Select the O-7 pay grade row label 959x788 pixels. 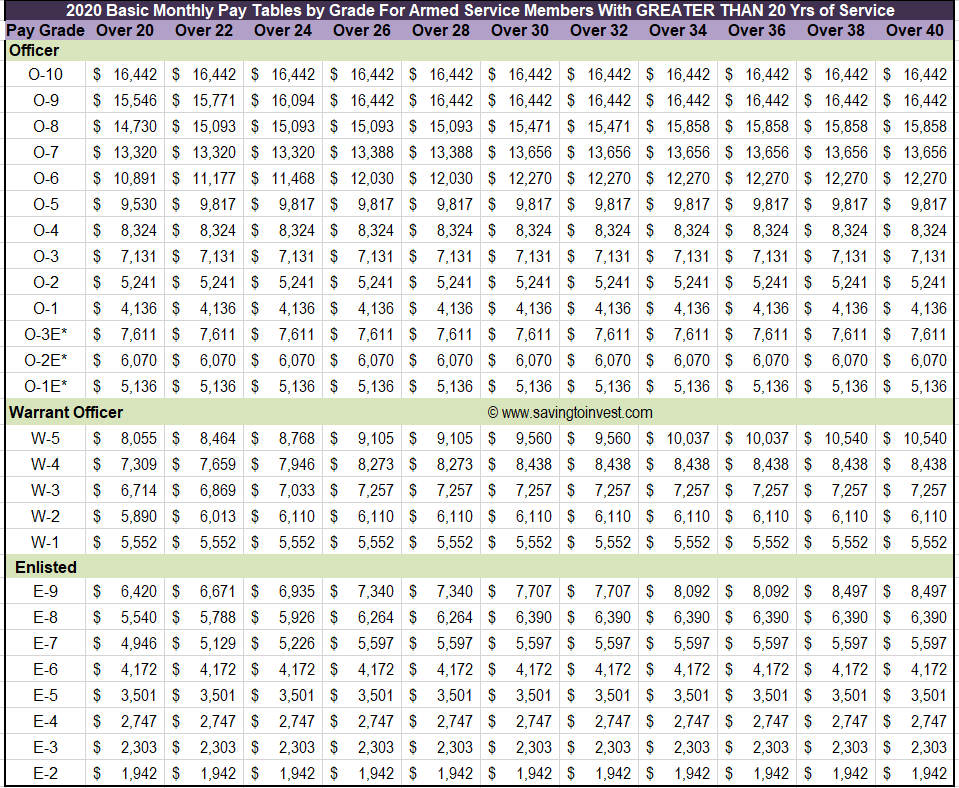coord(45,152)
